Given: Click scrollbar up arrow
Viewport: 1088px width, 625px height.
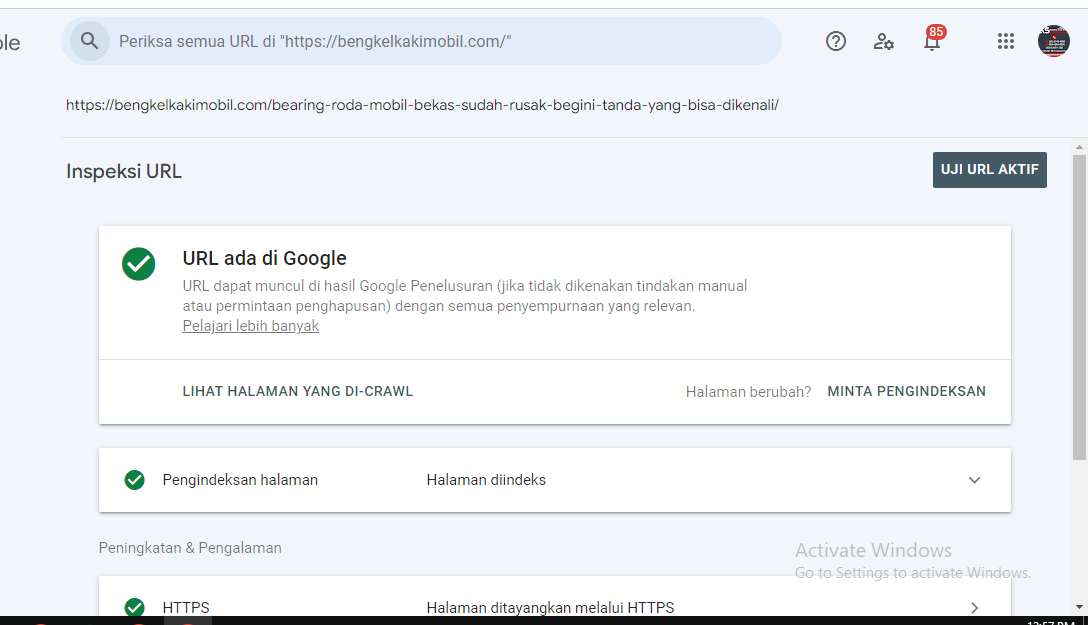Looking at the screenshot, I should point(1078,147).
